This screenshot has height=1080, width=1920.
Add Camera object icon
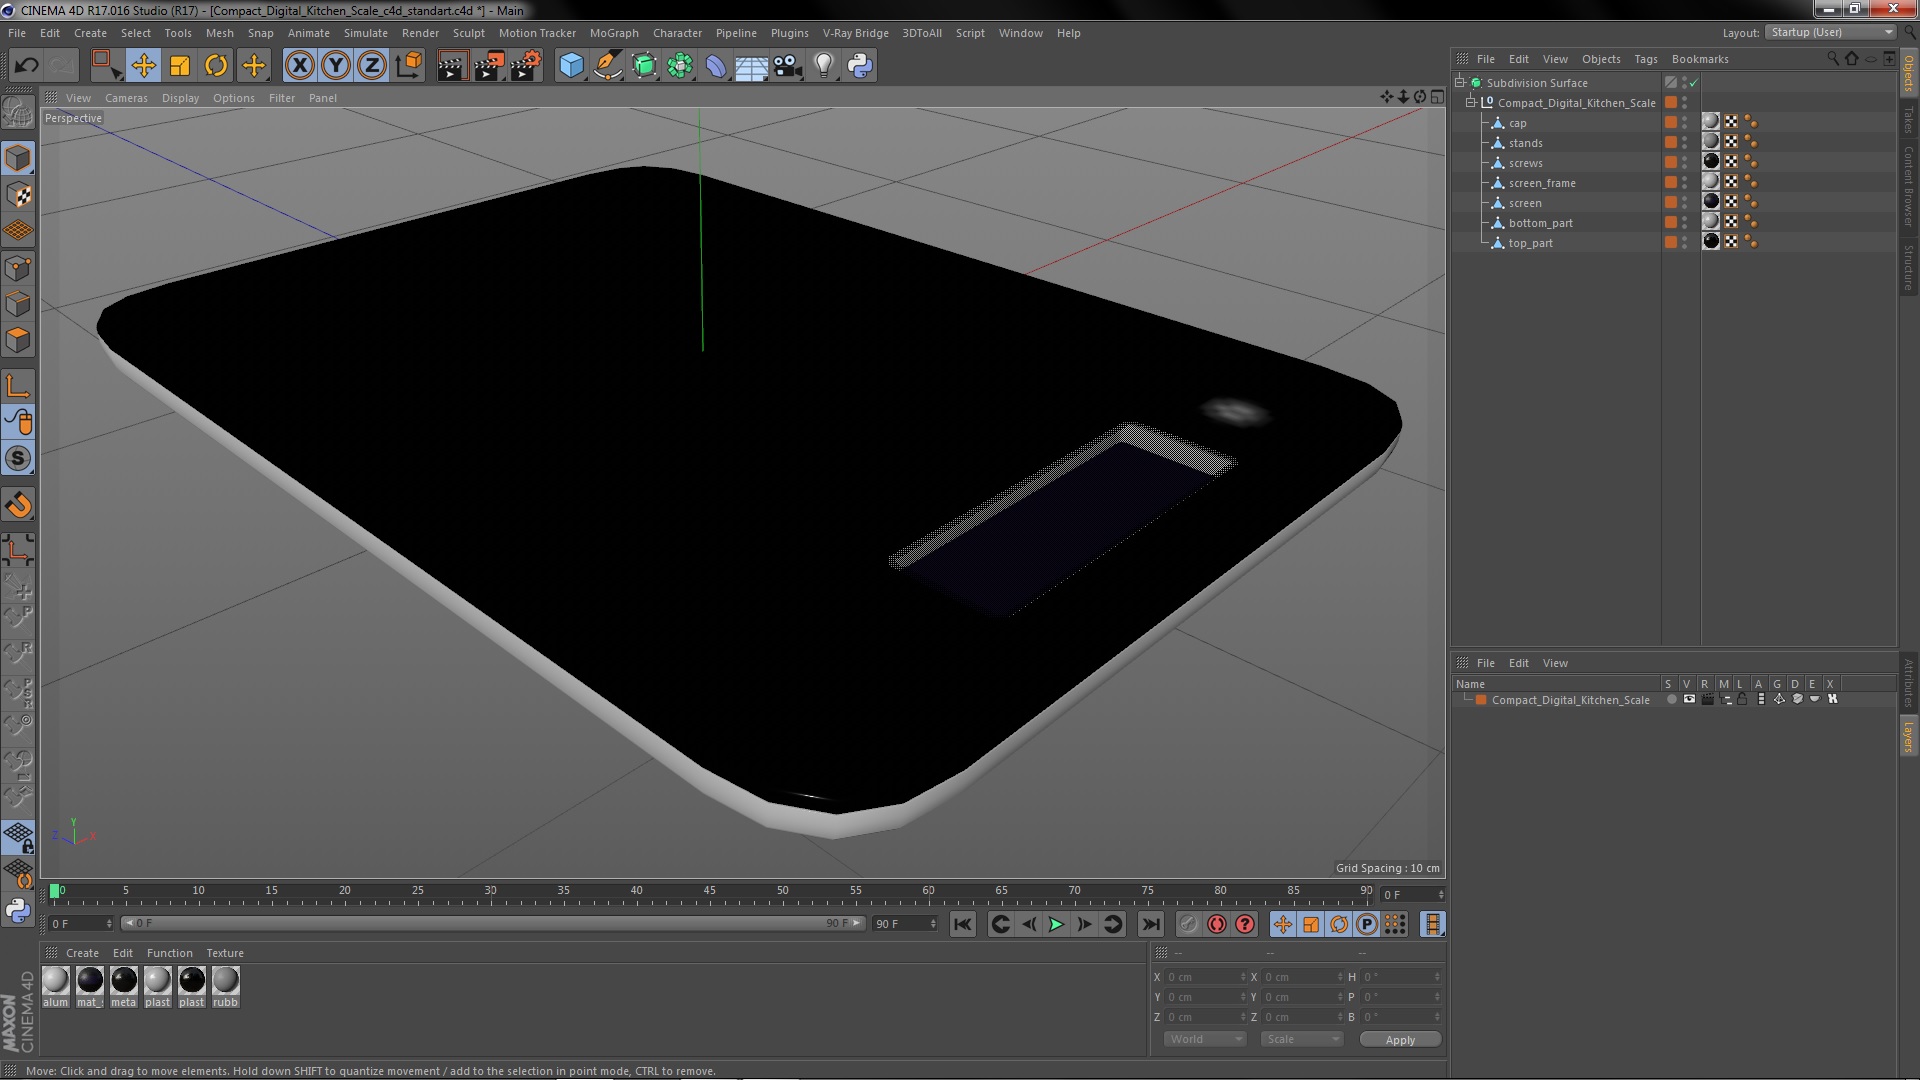pos(788,66)
